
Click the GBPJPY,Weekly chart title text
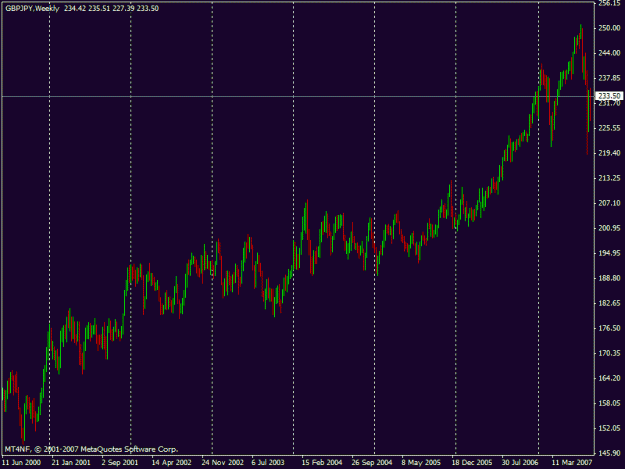point(32,8)
